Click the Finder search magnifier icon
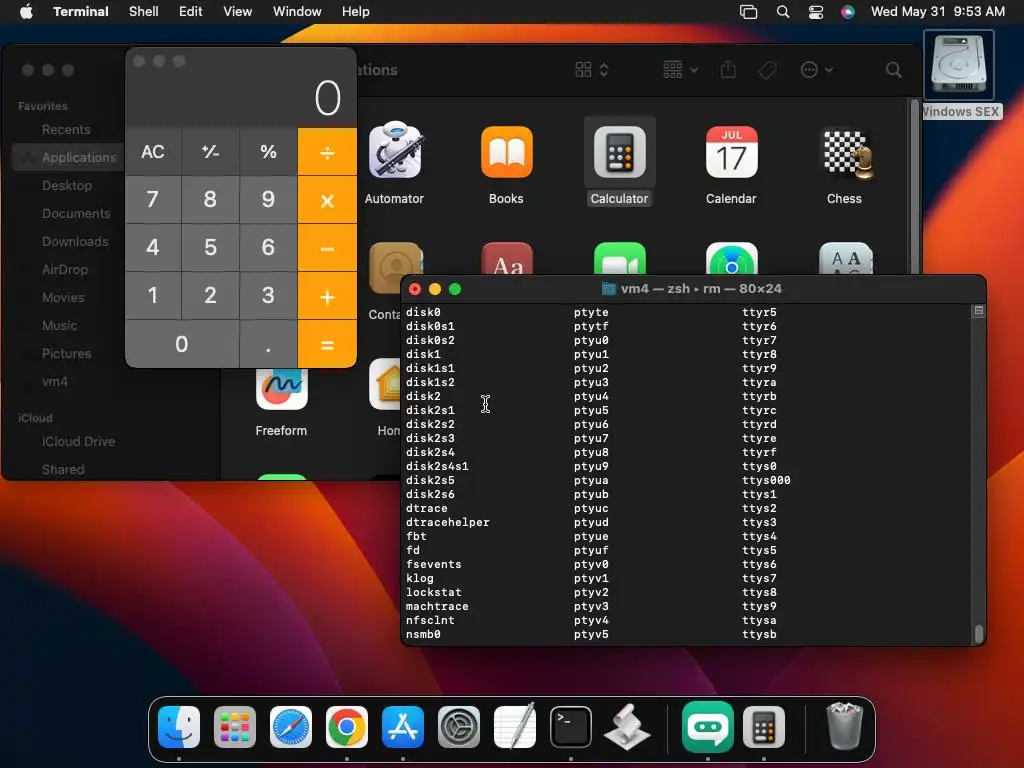This screenshot has width=1024, height=768. 893,70
